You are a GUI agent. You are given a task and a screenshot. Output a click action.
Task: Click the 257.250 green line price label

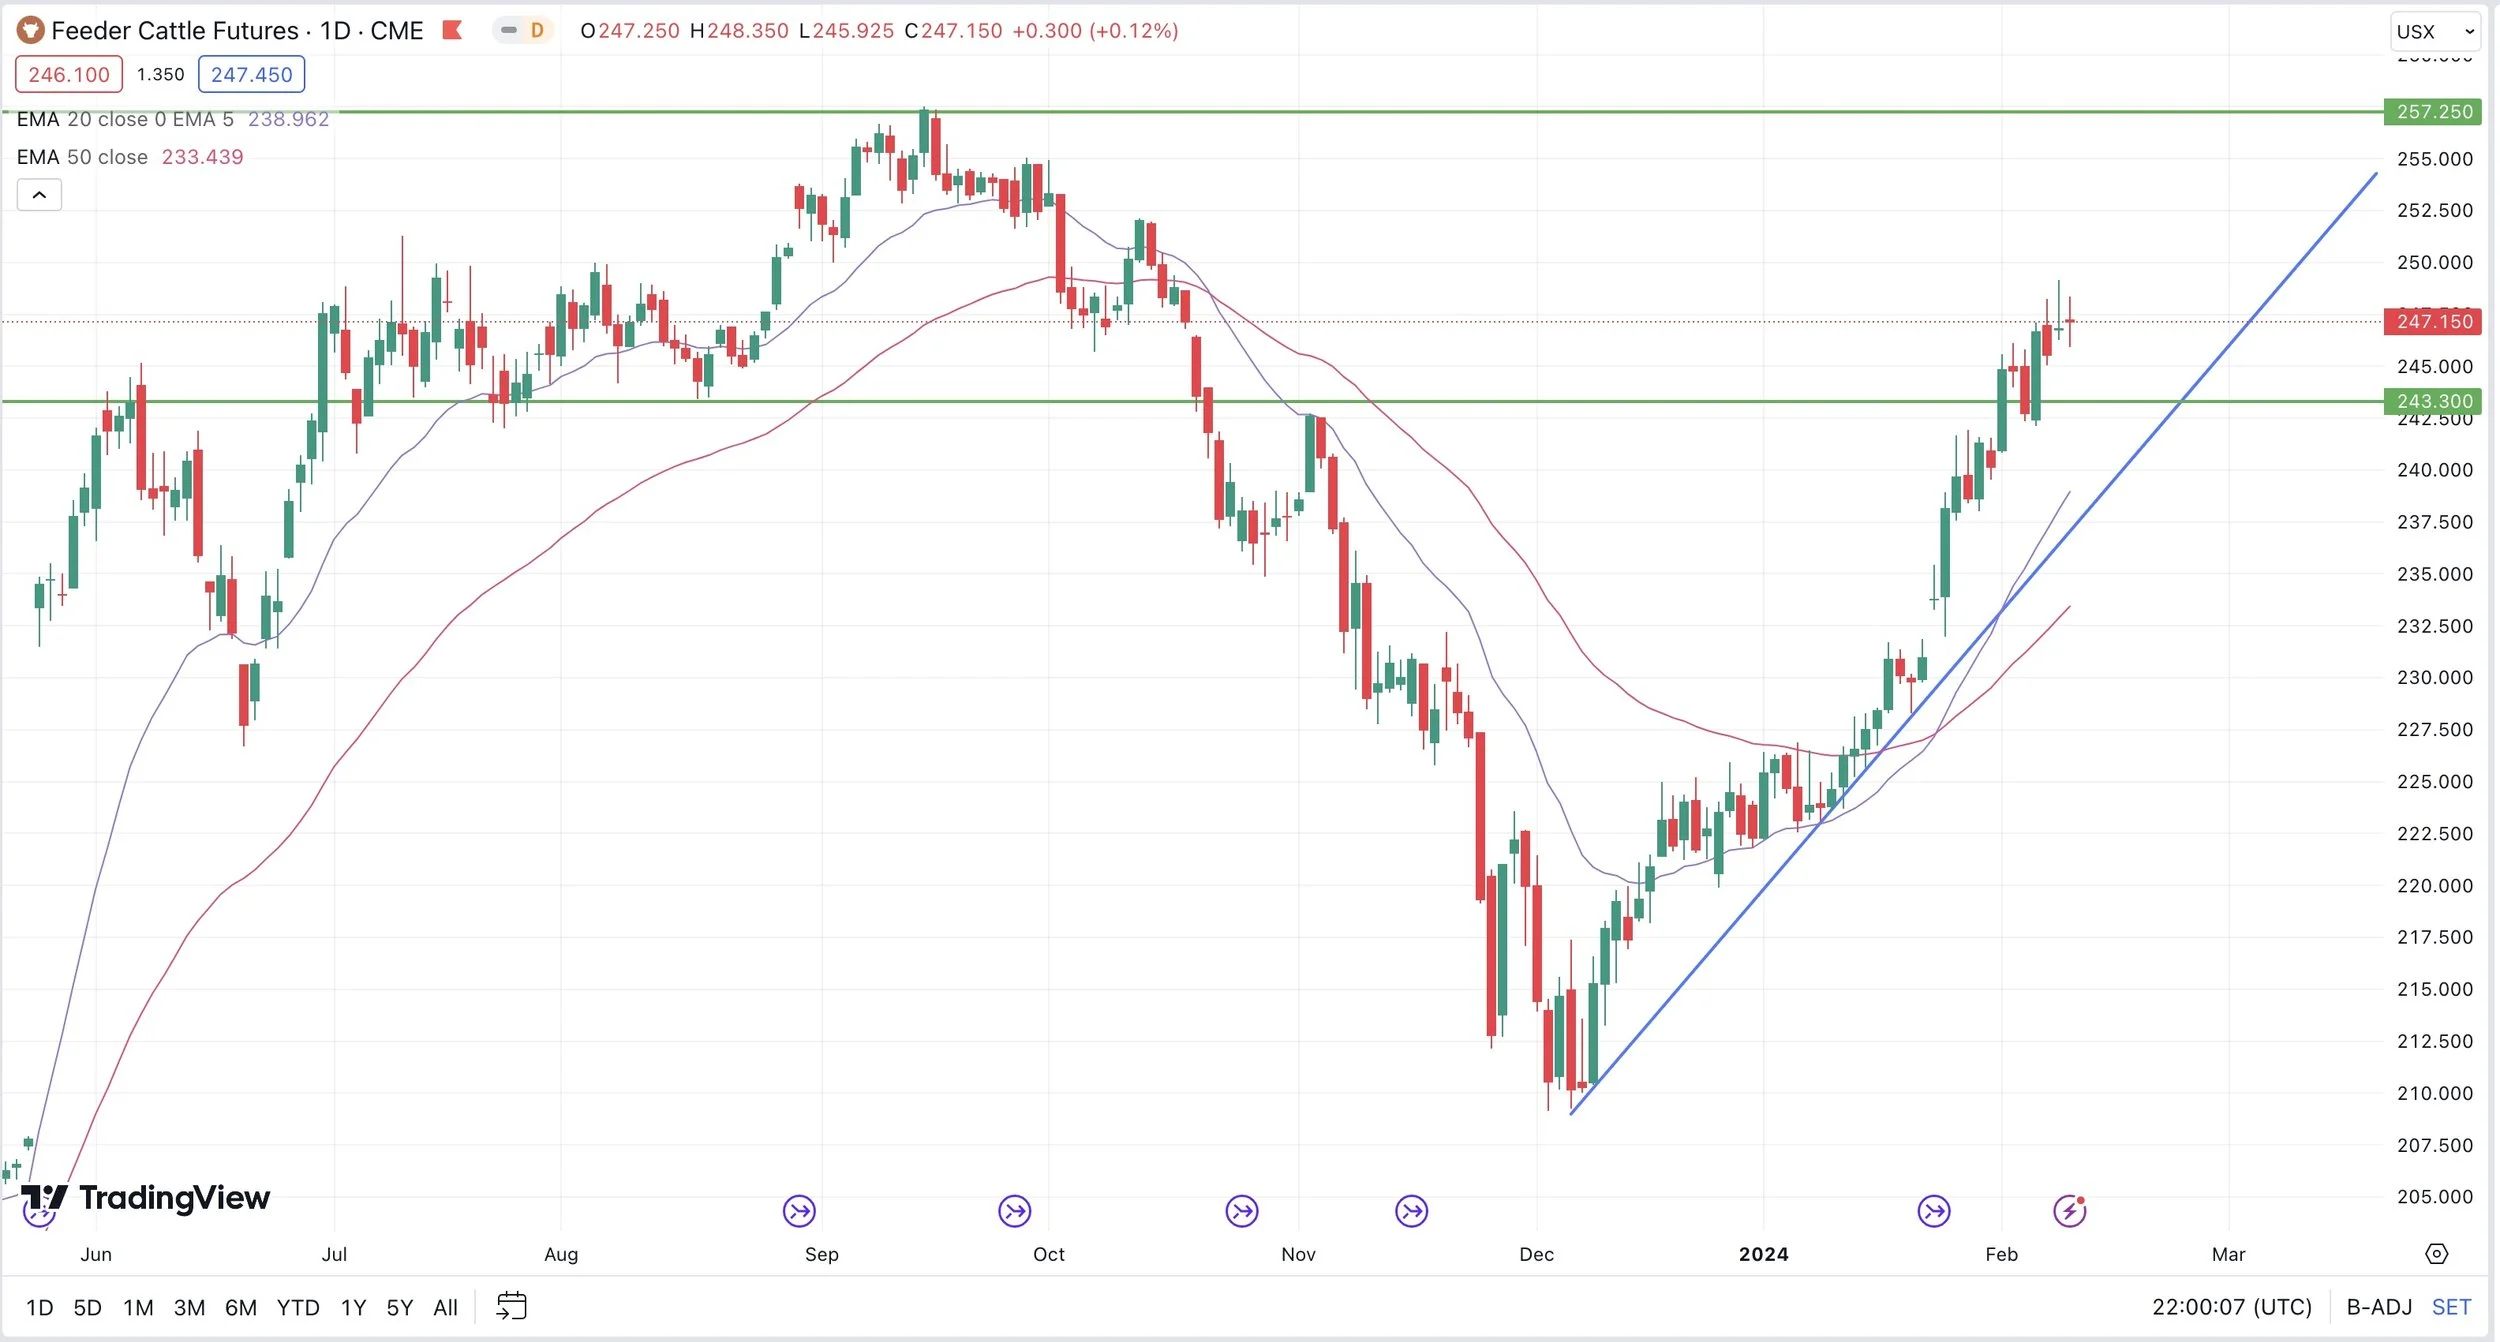click(x=2434, y=112)
